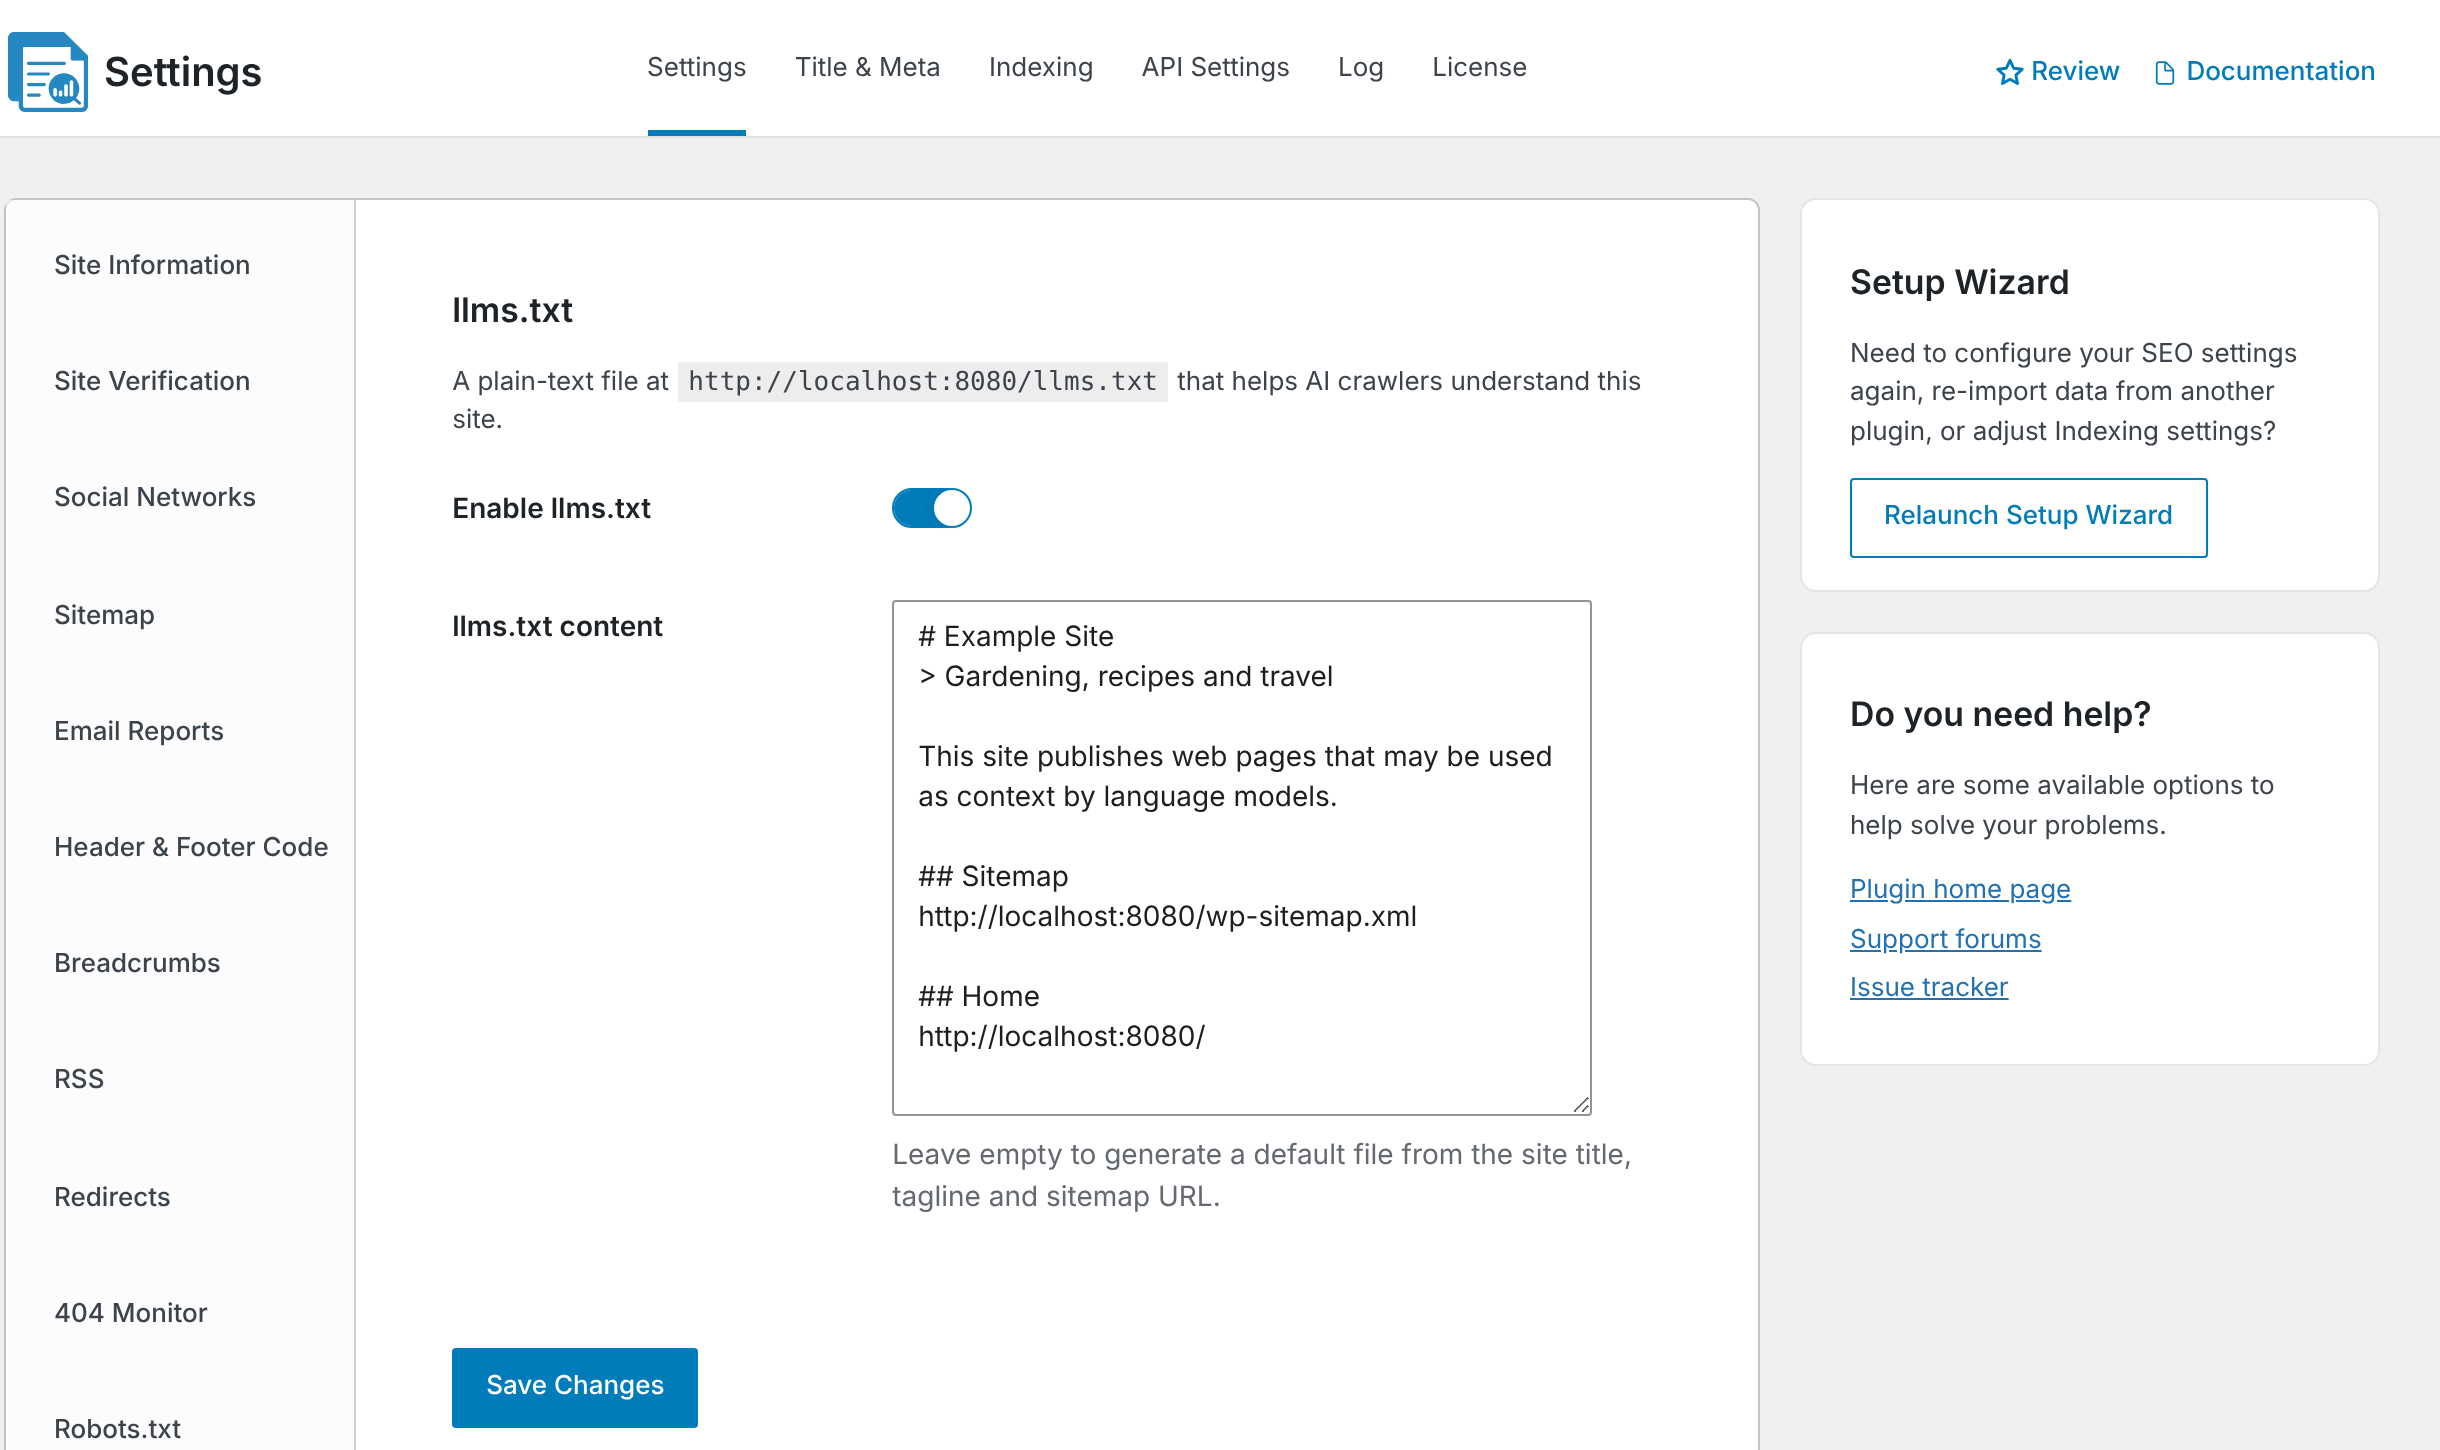
Task: Click the Setup Wizard heading
Action: [x=1959, y=282]
